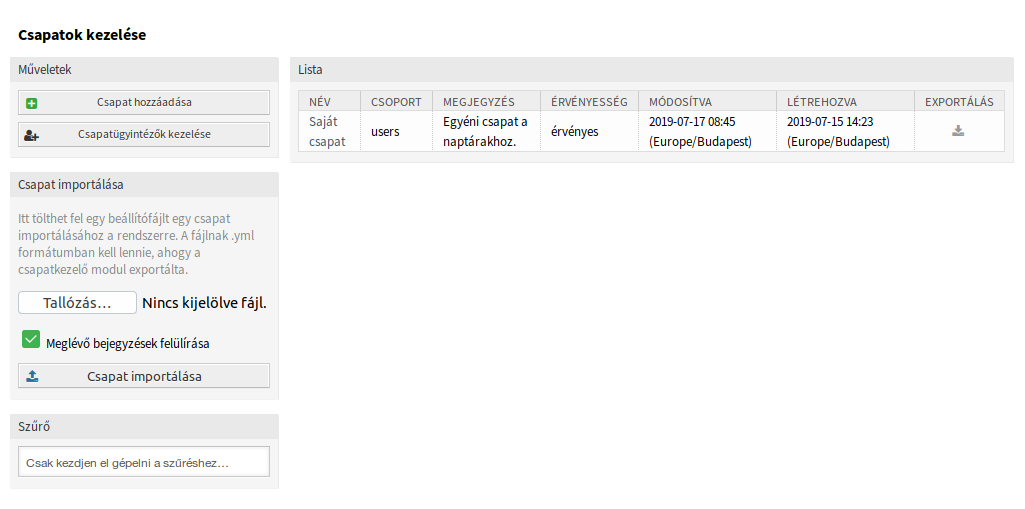The height and width of the screenshot is (509, 1025).
Task: Click the Csapat importálása panel header
Action: click(144, 185)
